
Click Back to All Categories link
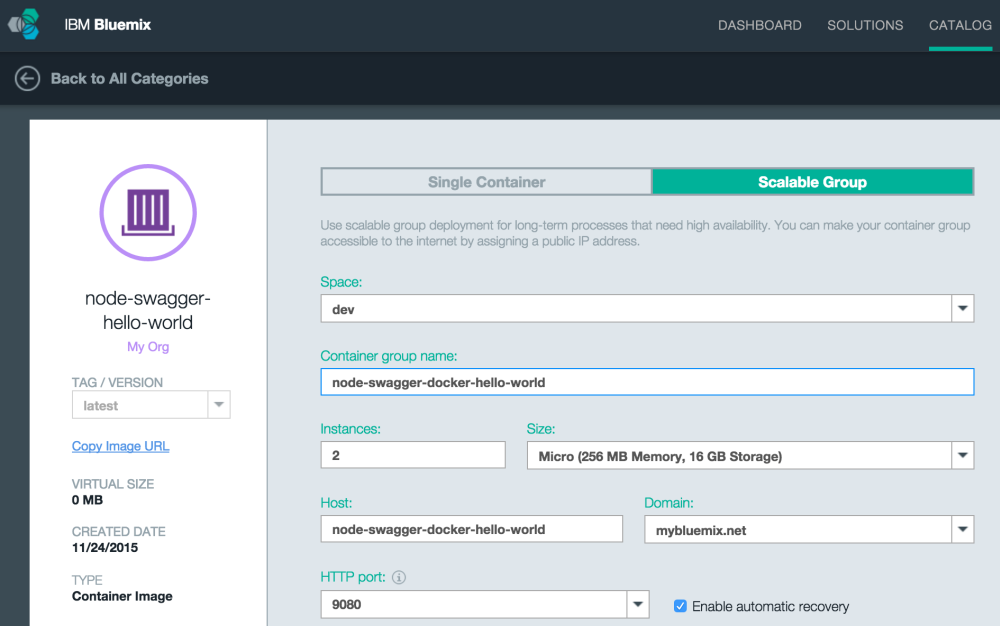(129, 78)
